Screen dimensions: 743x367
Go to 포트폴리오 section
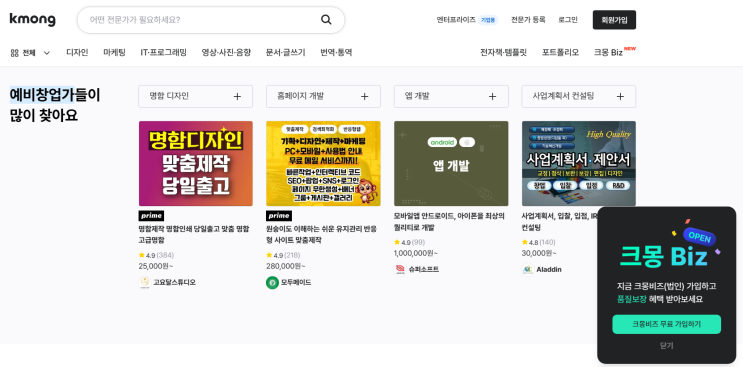(560, 53)
